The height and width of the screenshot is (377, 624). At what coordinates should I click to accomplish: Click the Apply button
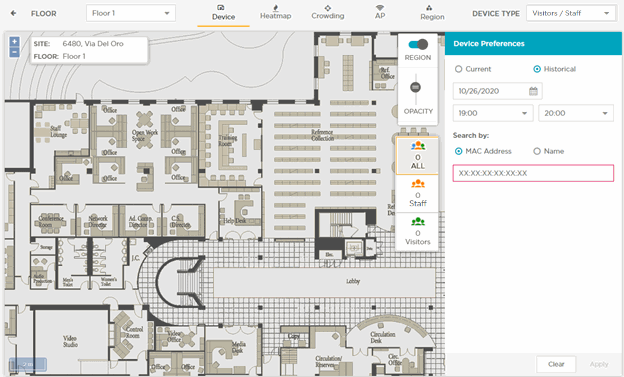pyautogui.click(x=599, y=364)
